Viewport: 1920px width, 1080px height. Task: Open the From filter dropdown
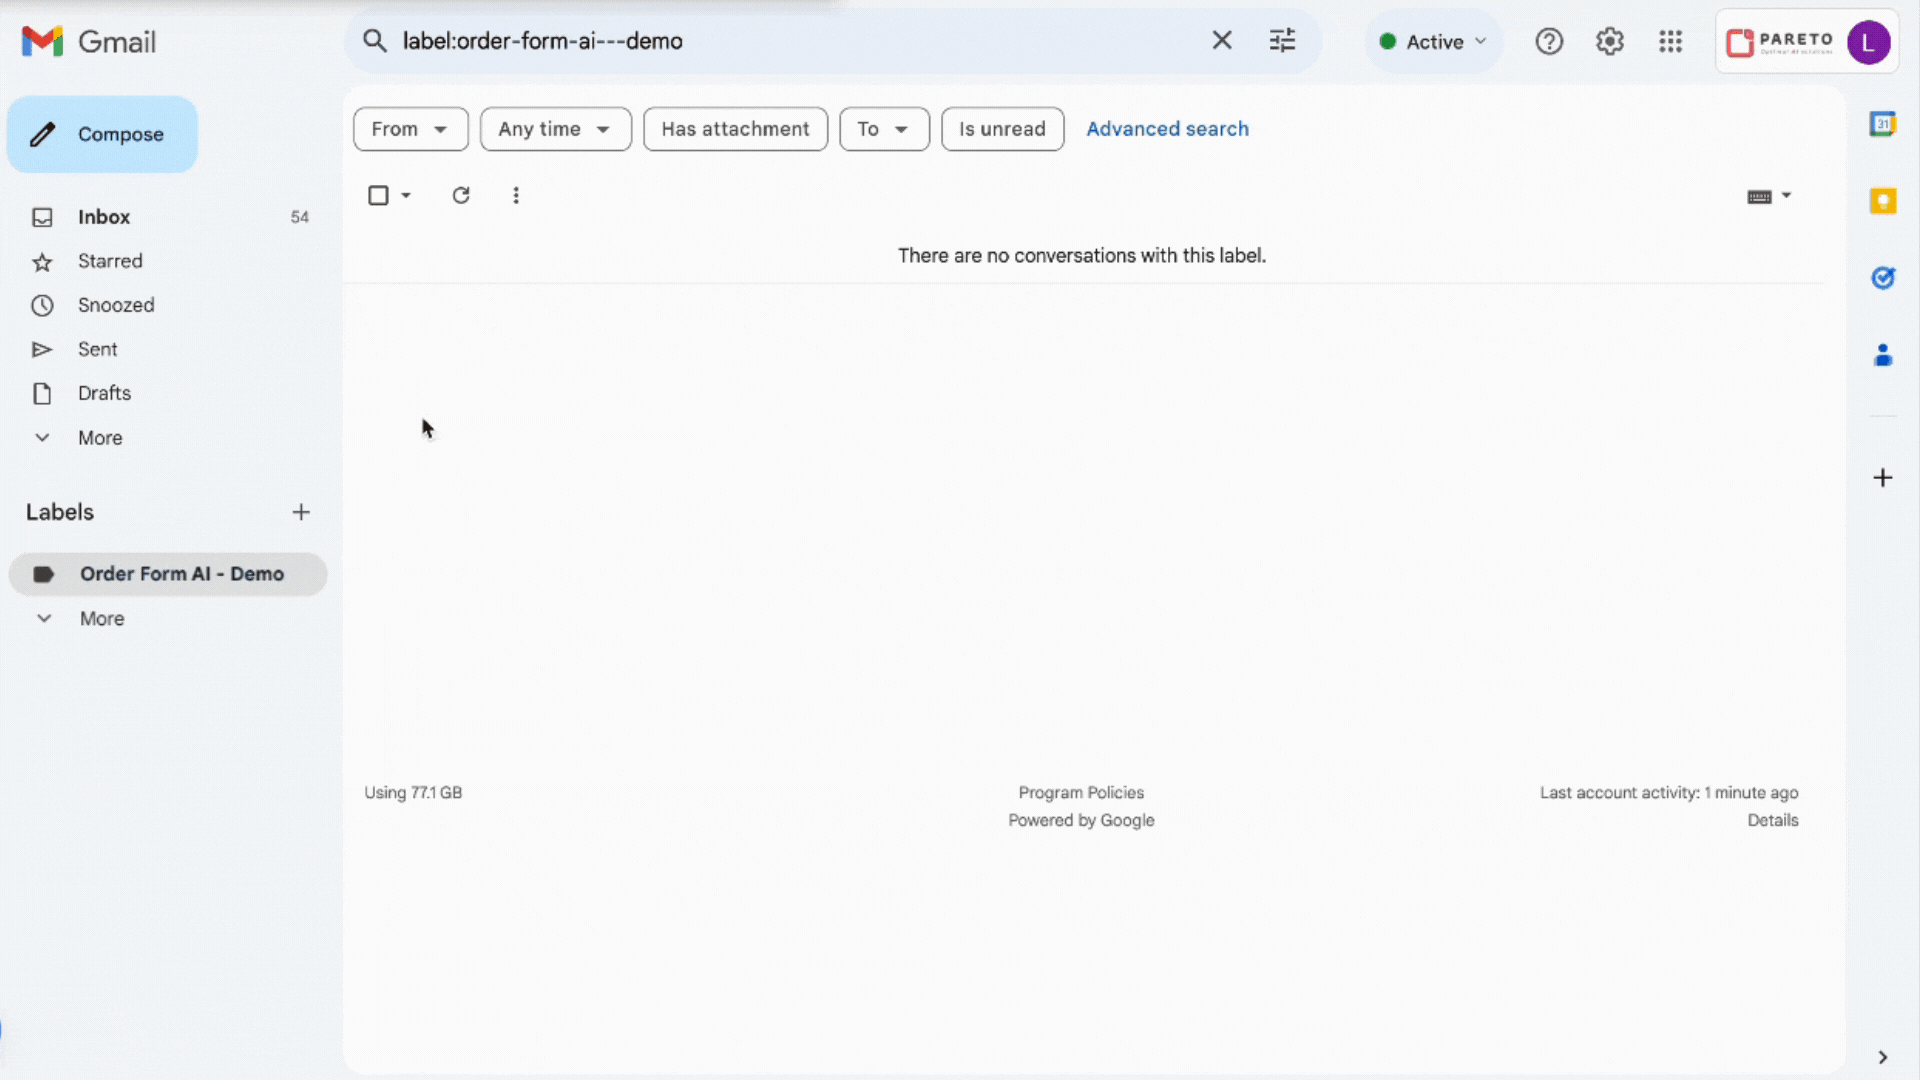pyautogui.click(x=410, y=129)
